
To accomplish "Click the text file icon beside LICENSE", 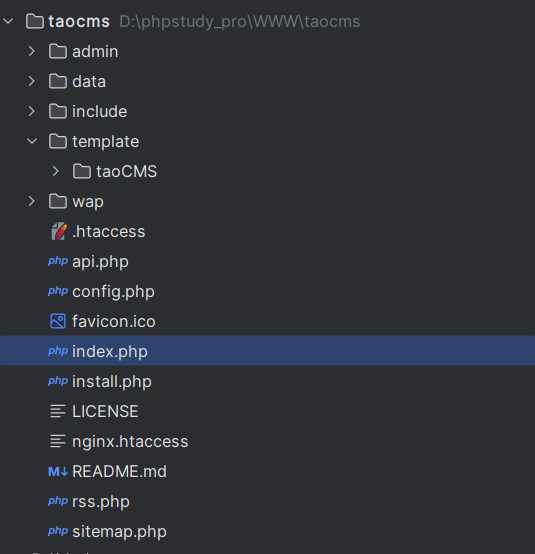I will (58, 411).
